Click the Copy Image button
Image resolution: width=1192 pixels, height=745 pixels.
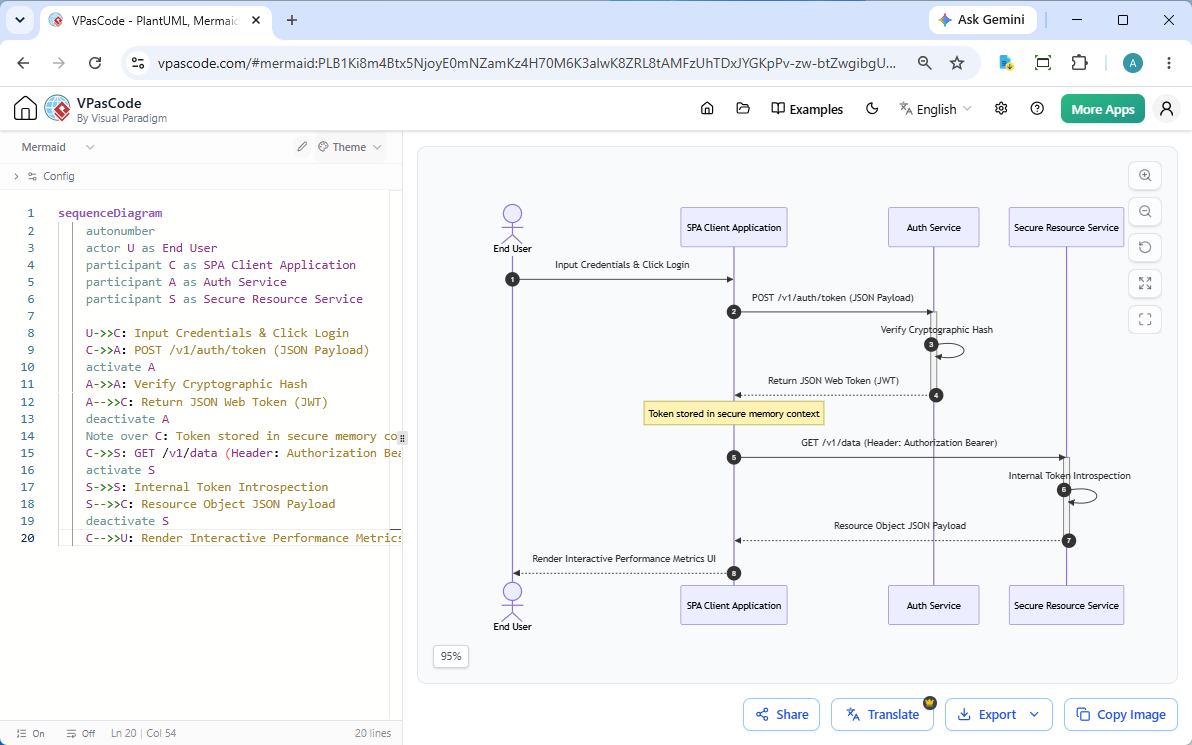[x=1121, y=715]
